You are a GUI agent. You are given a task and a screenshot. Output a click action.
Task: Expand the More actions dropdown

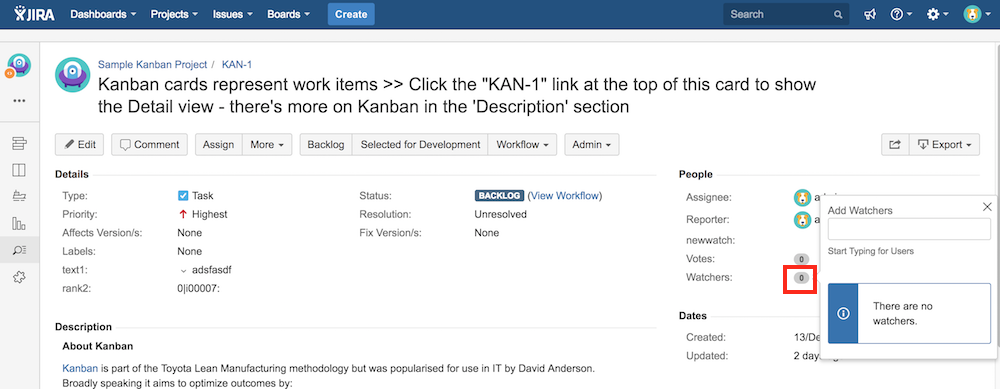coord(267,145)
